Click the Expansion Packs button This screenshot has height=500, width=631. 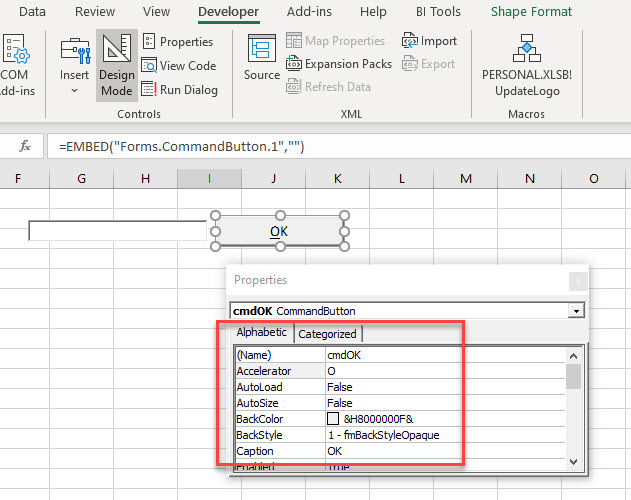click(338, 64)
